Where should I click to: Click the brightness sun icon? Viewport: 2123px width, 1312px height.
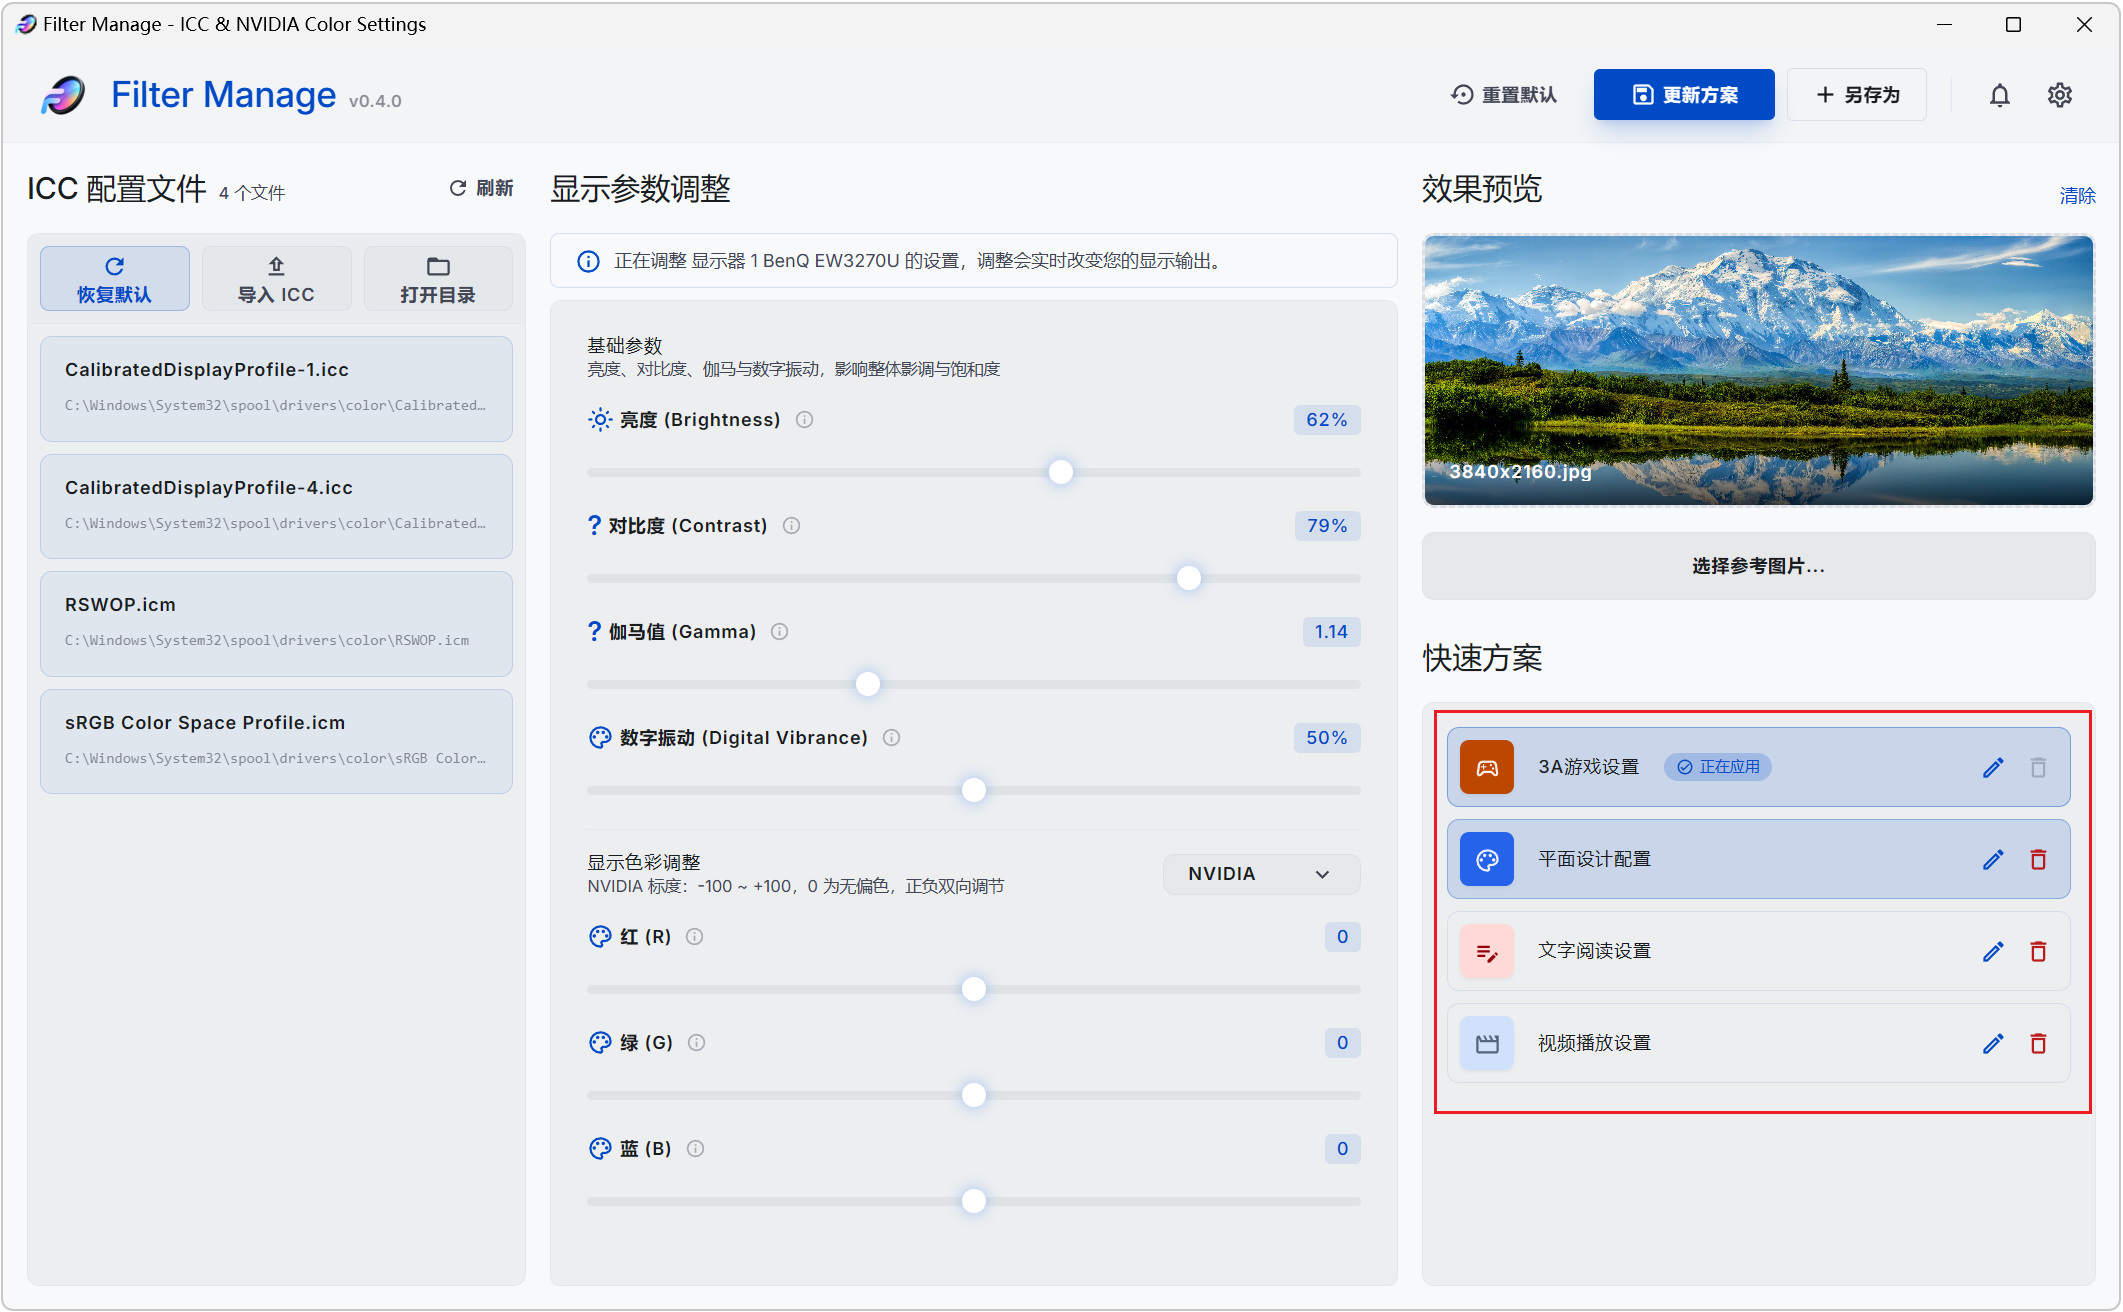coord(599,420)
